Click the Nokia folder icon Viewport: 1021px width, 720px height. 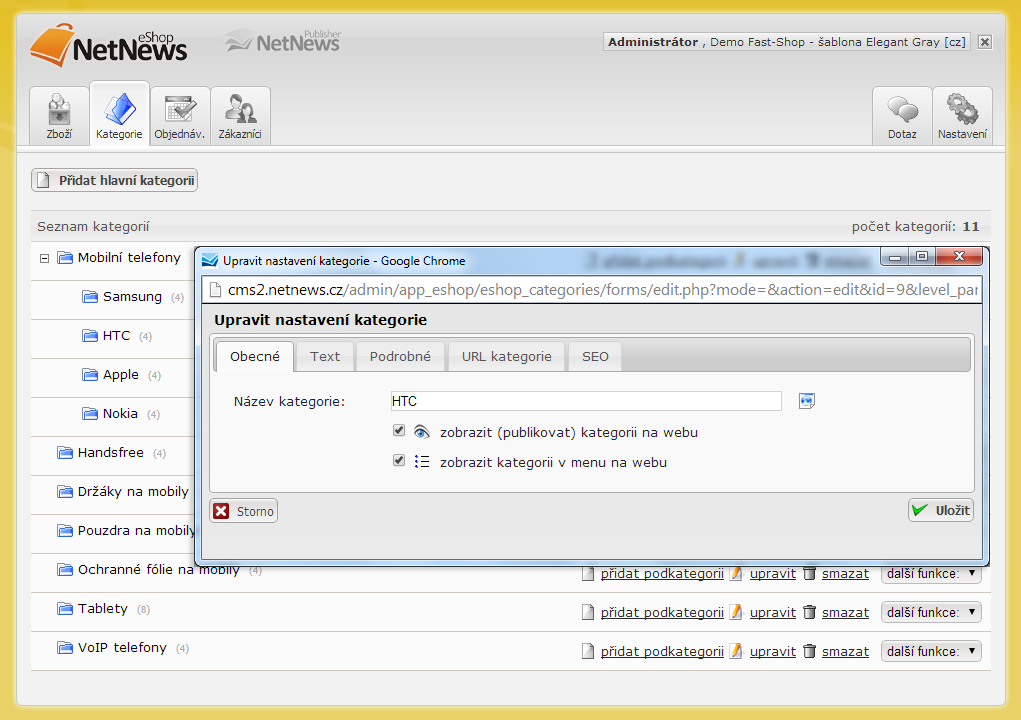(90, 414)
